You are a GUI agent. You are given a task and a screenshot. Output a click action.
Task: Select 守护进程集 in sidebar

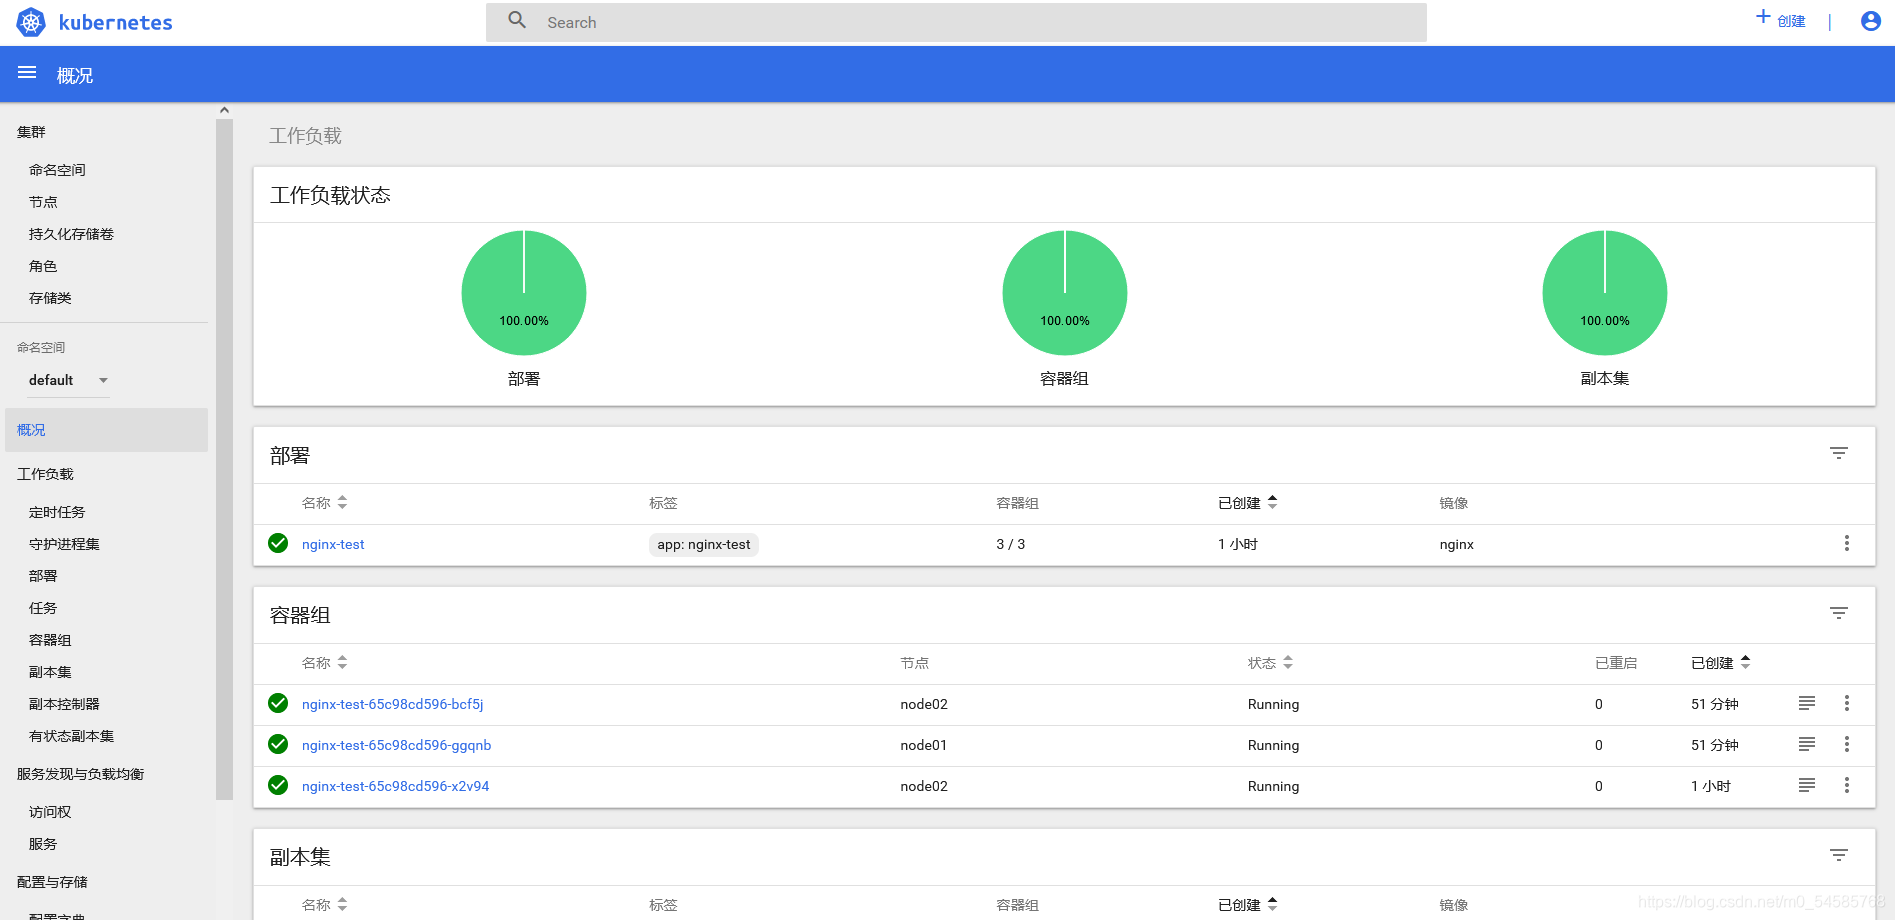64,544
